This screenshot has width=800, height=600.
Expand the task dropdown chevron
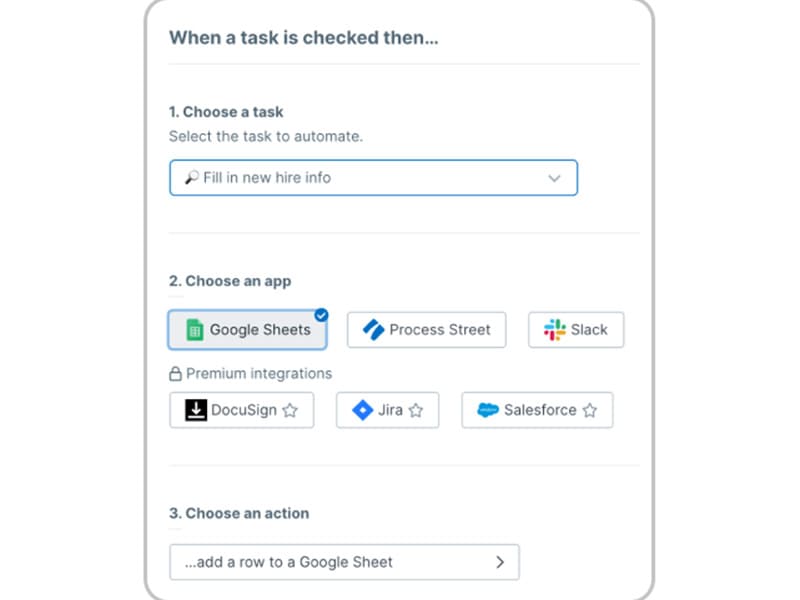[555, 178]
